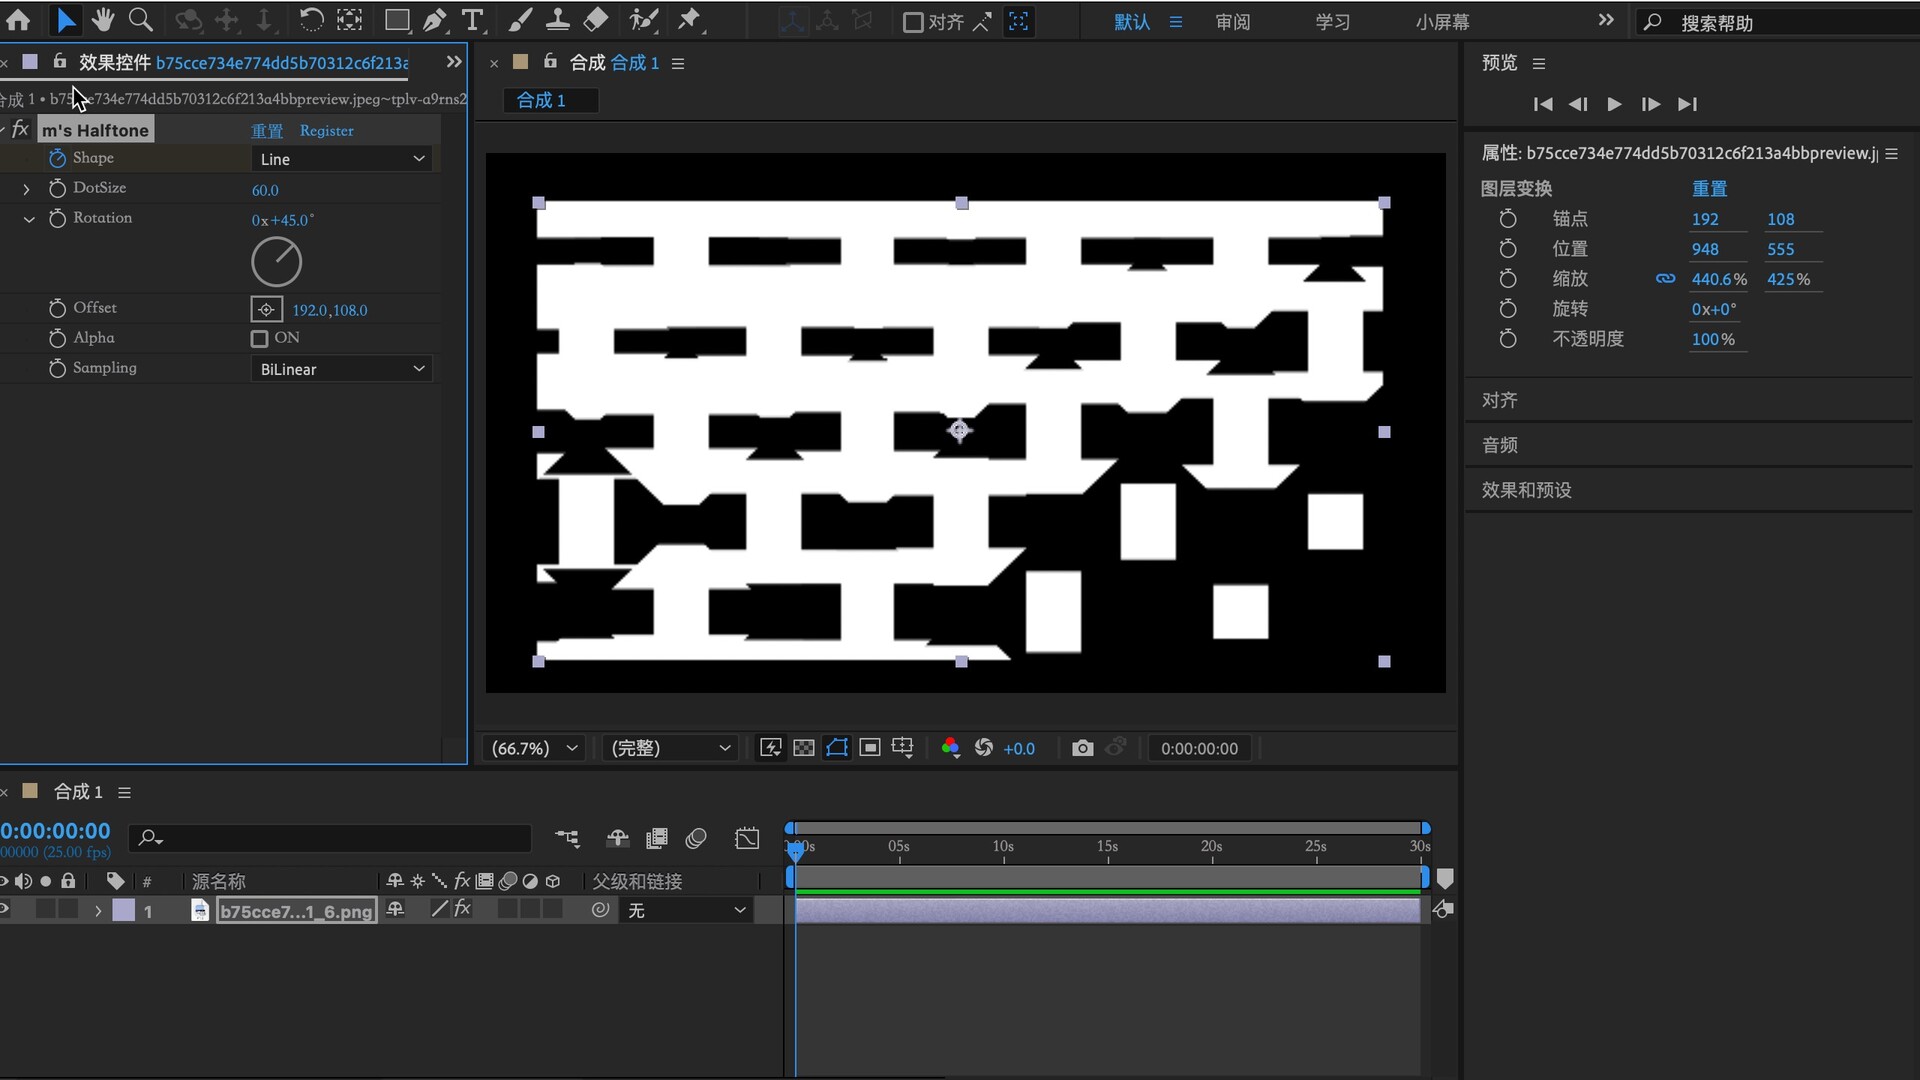Screen dimensions: 1920x1080
Task: Toggle transparency grid in viewer
Action: [x=804, y=748]
